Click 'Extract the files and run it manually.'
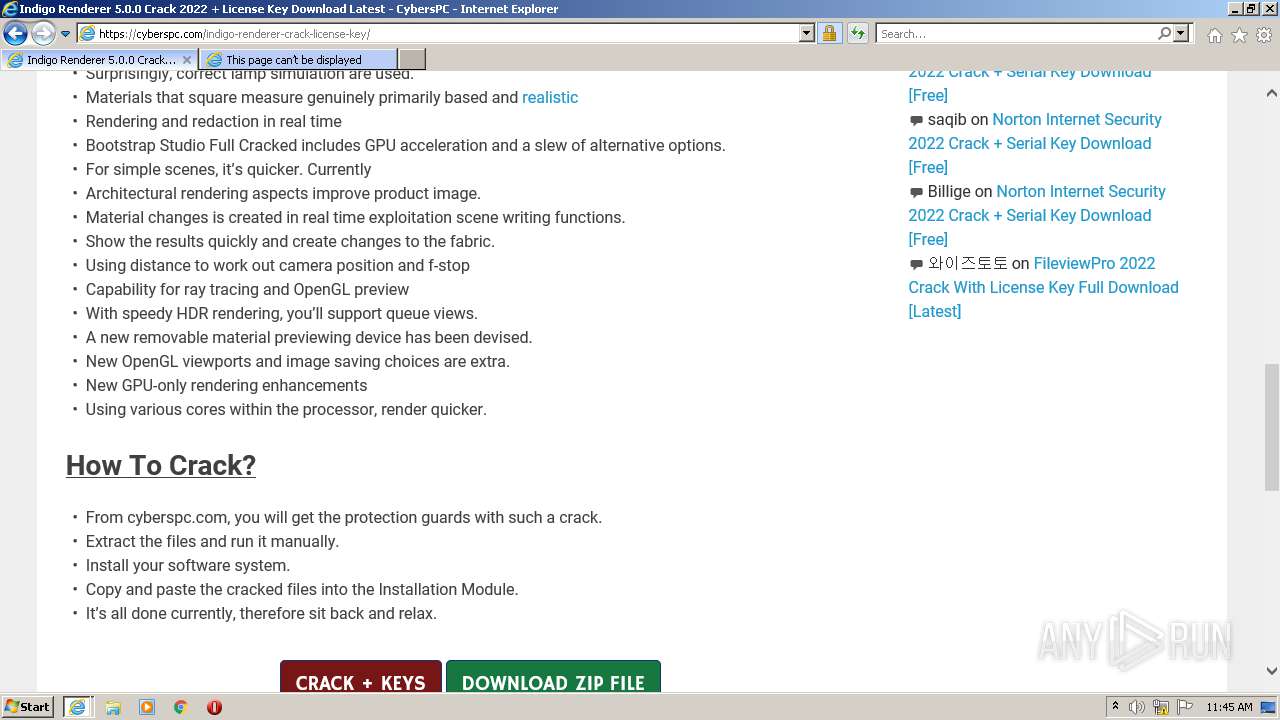The height and width of the screenshot is (720, 1280). coord(212,541)
